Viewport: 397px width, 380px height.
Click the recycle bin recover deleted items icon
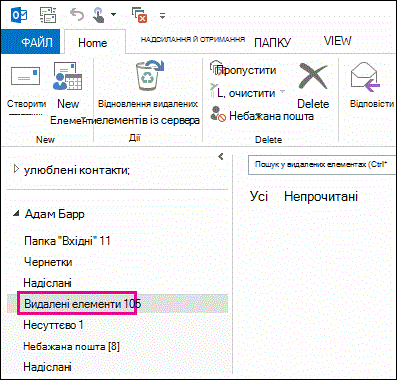point(149,75)
